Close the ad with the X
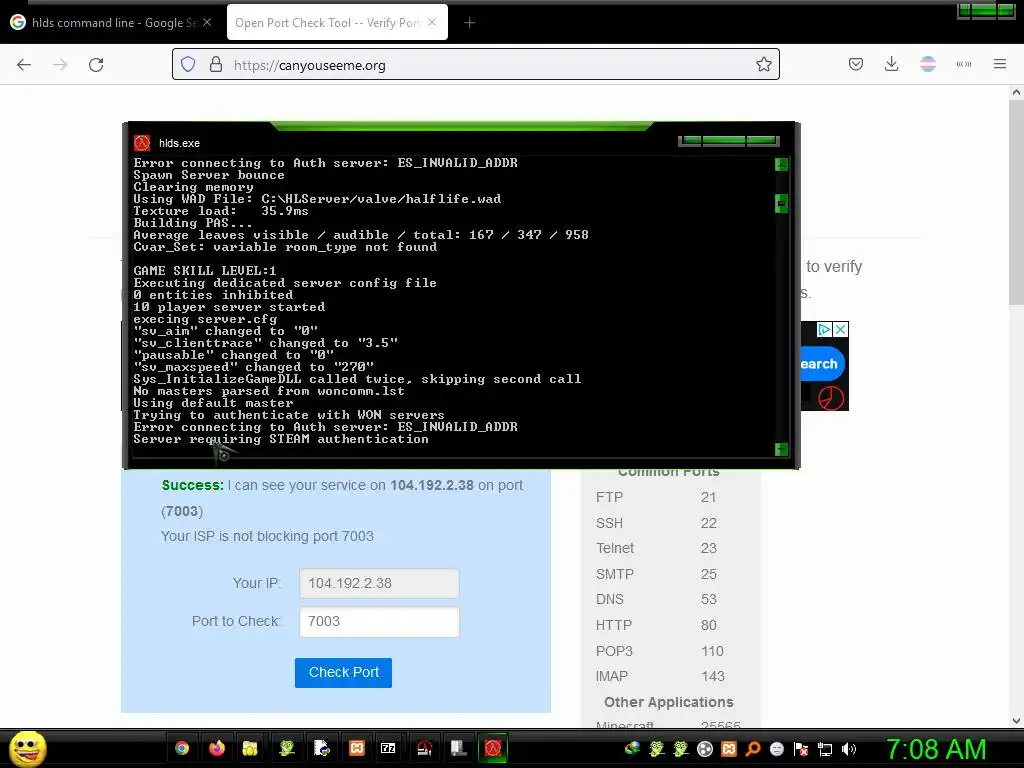The height and width of the screenshot is (768, 1024). (840, 329)
